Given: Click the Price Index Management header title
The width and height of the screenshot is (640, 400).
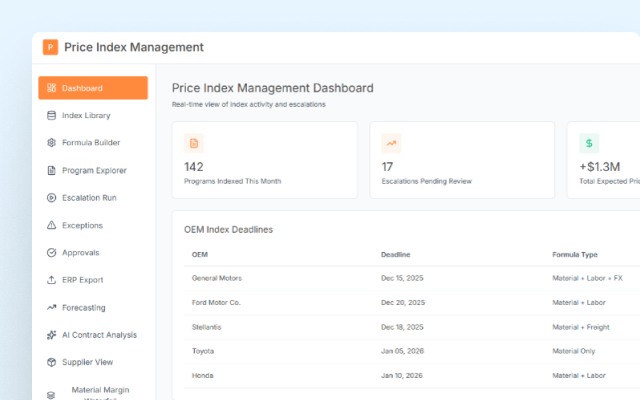Looking at the screenshot, I should tap(134, 47).
